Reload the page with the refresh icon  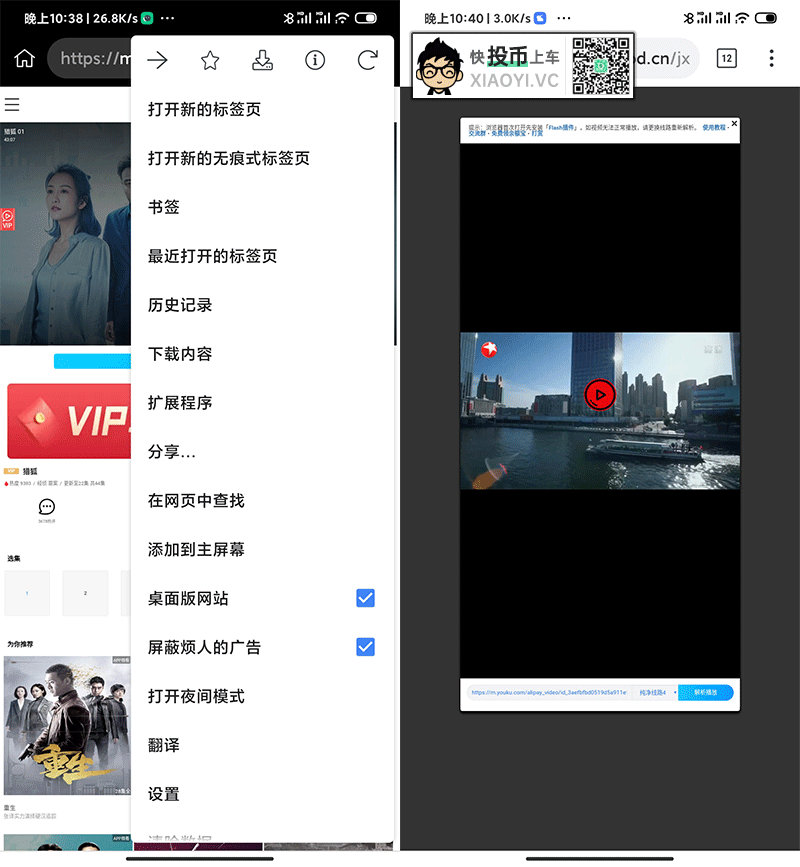point(367,61)
